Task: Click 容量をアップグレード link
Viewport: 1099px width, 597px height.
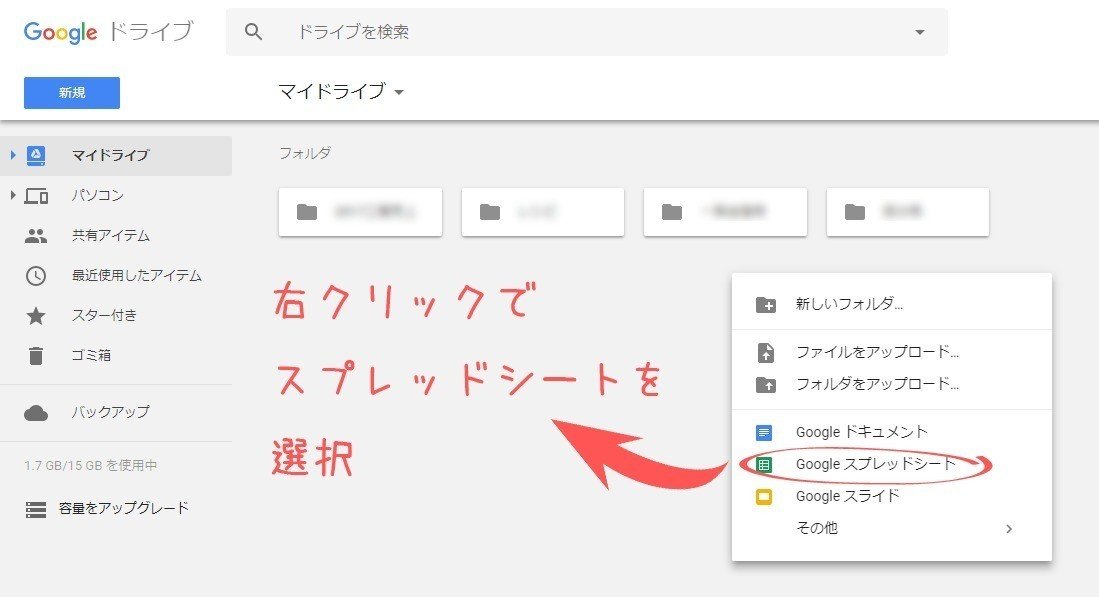Action: (x=124, y=508)
